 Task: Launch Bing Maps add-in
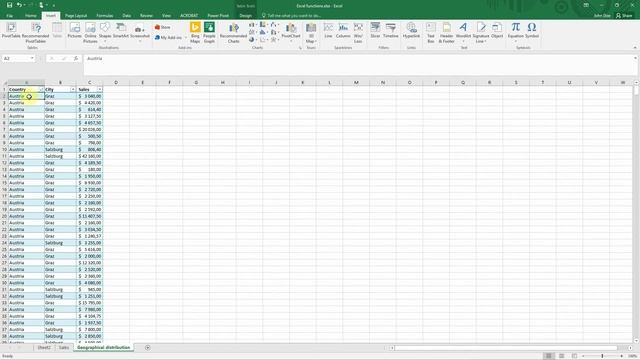(x=195, y=33)
